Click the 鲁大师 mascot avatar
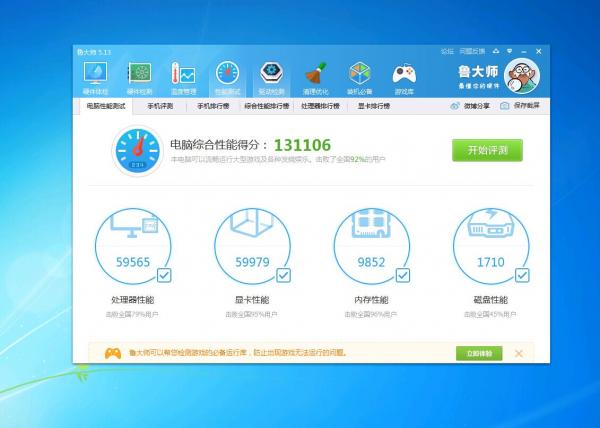 tap(522, 76)
